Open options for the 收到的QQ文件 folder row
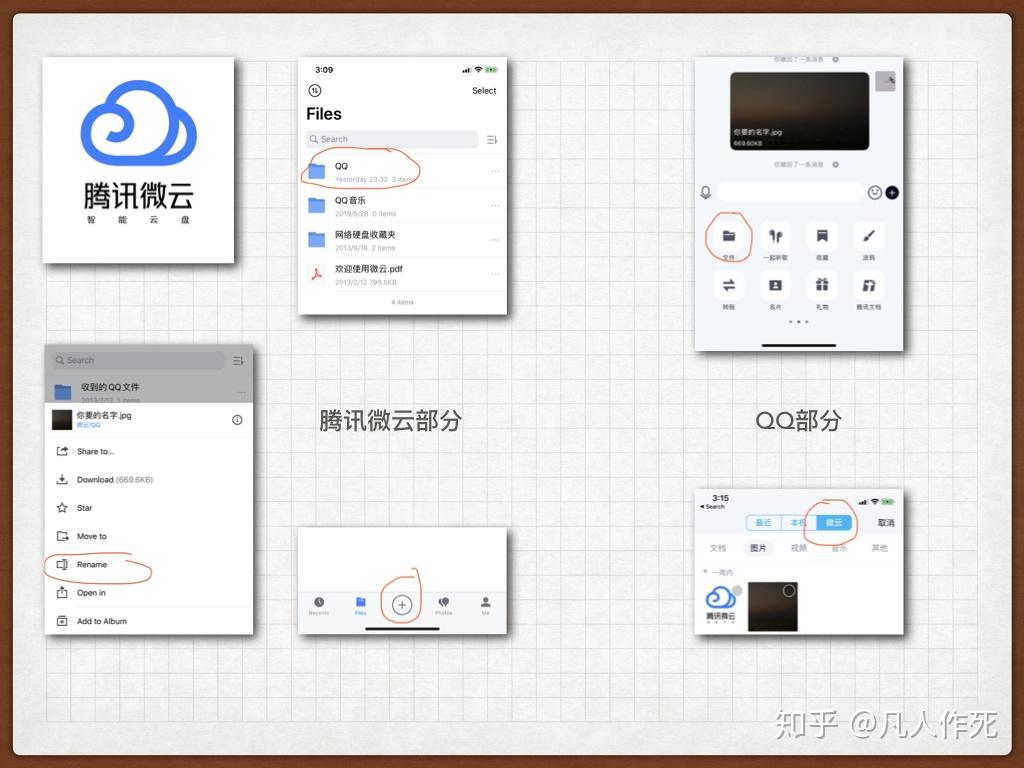The image size is (1024, 768). click(x=242, y=392)
